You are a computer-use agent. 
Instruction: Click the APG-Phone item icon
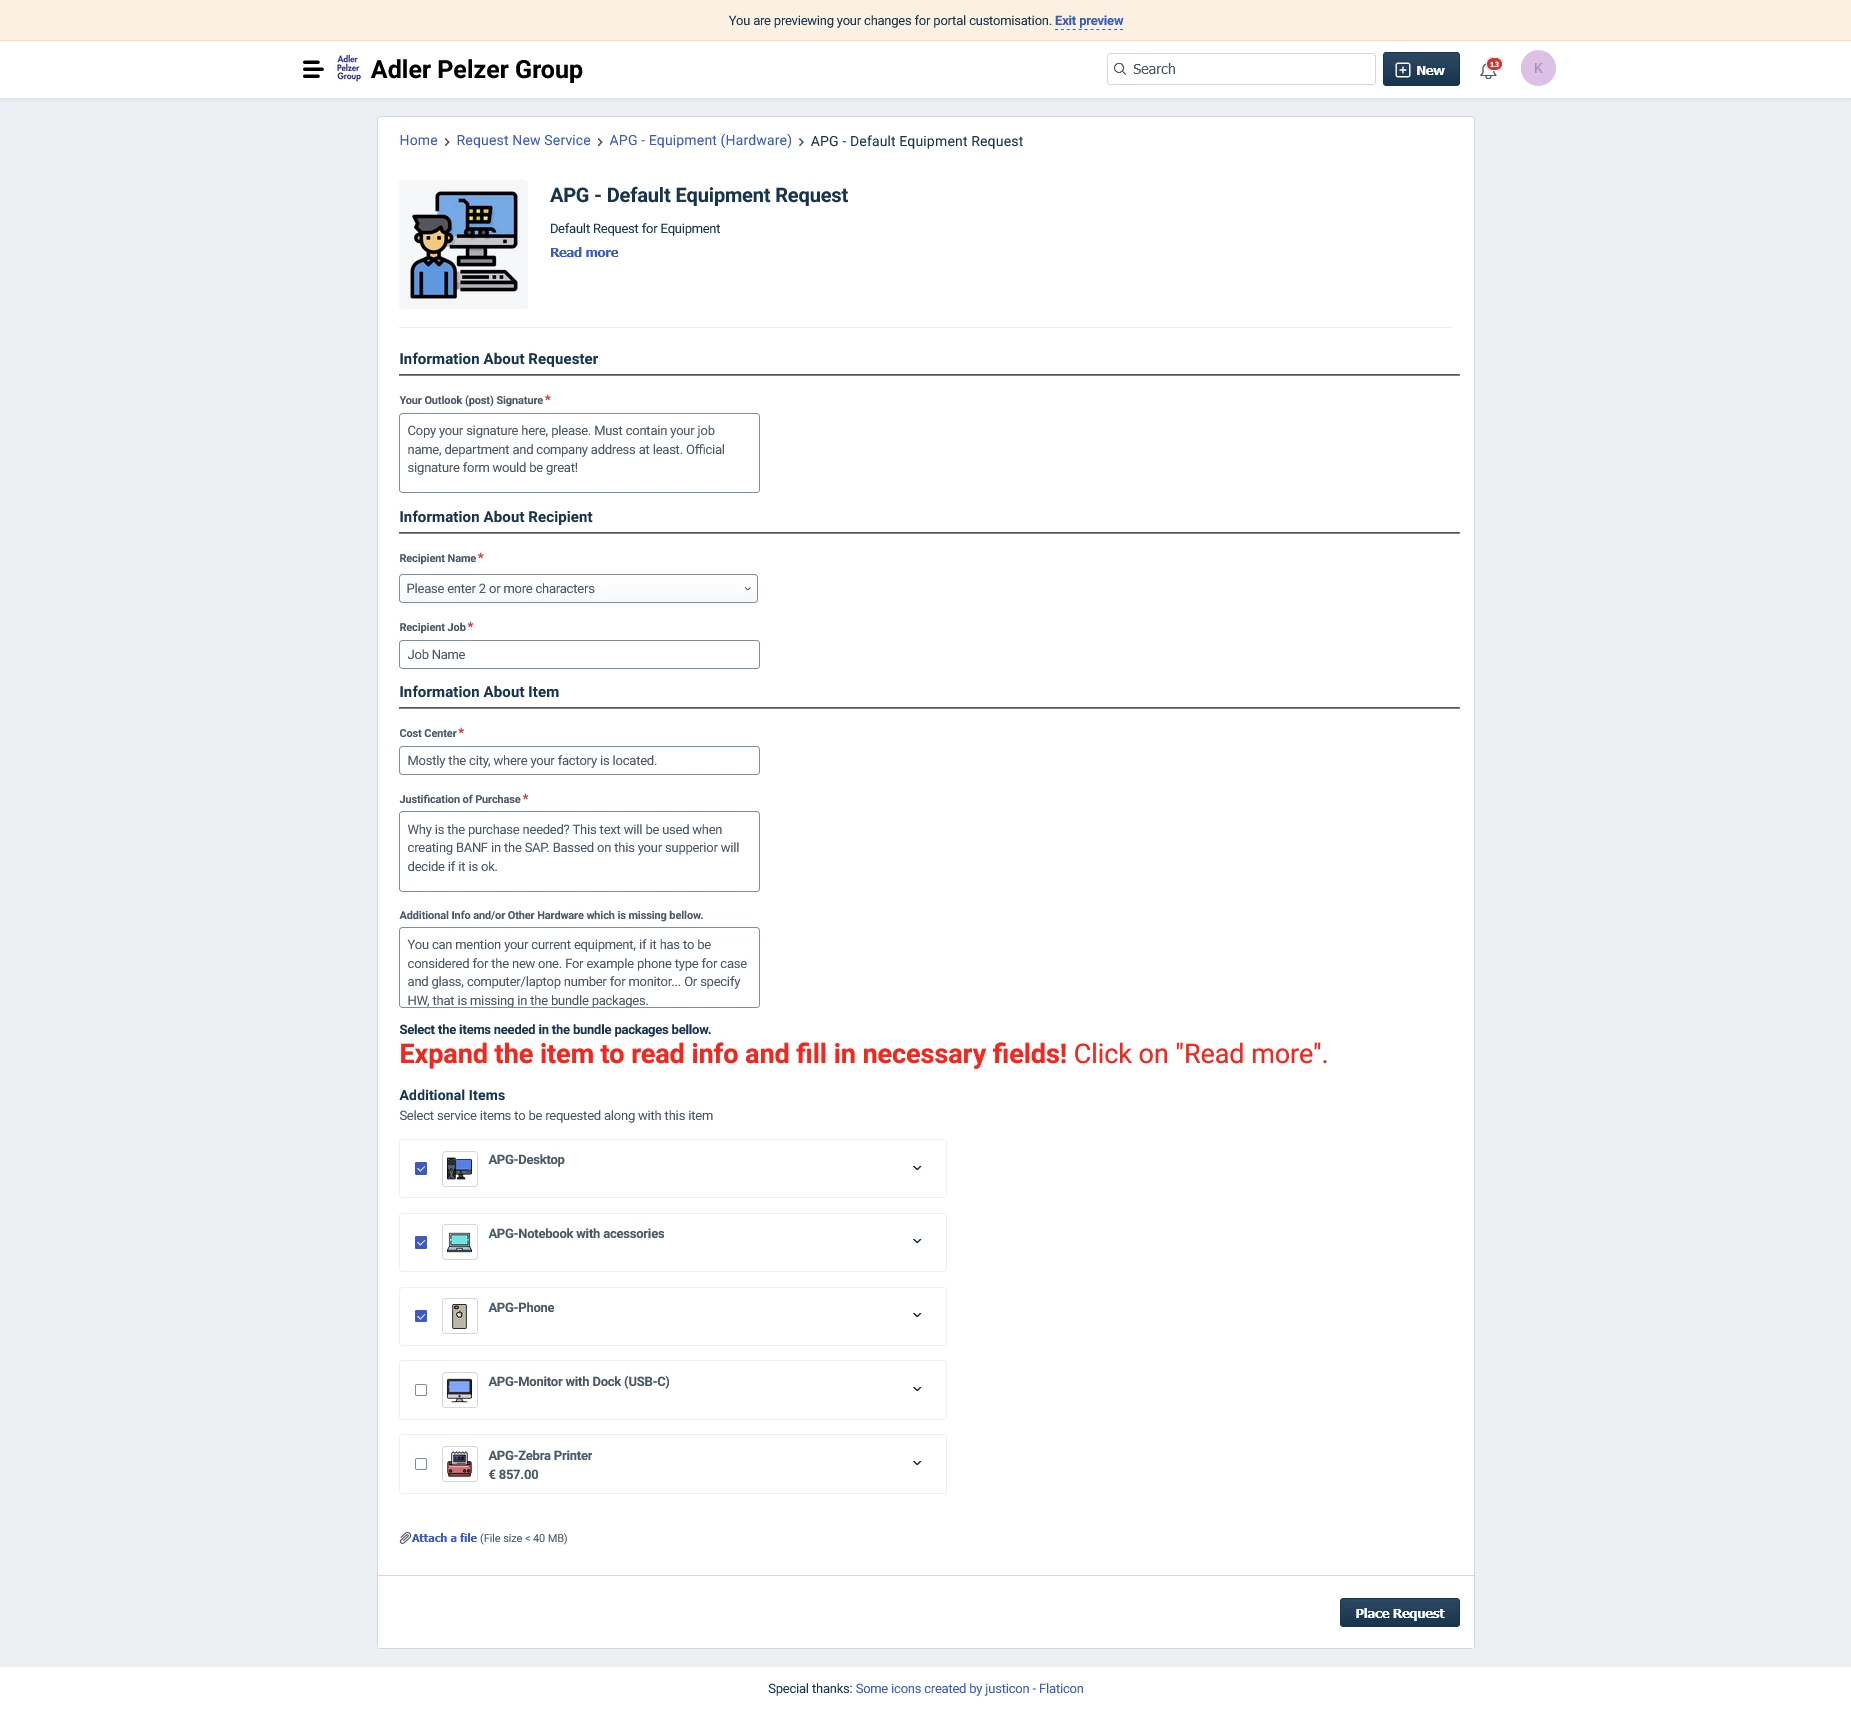tap(460, 1316)
